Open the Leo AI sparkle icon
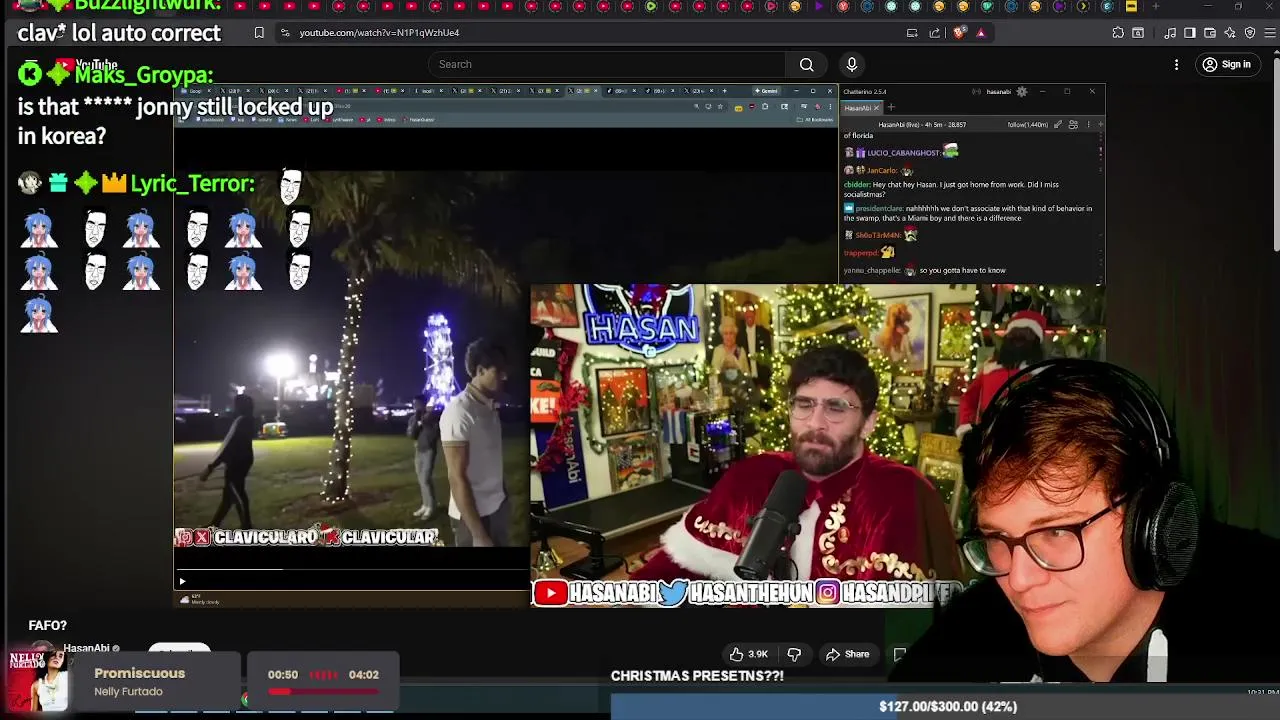The image size is (1280, 720). pyautogui.click(x=1230, y=32)
